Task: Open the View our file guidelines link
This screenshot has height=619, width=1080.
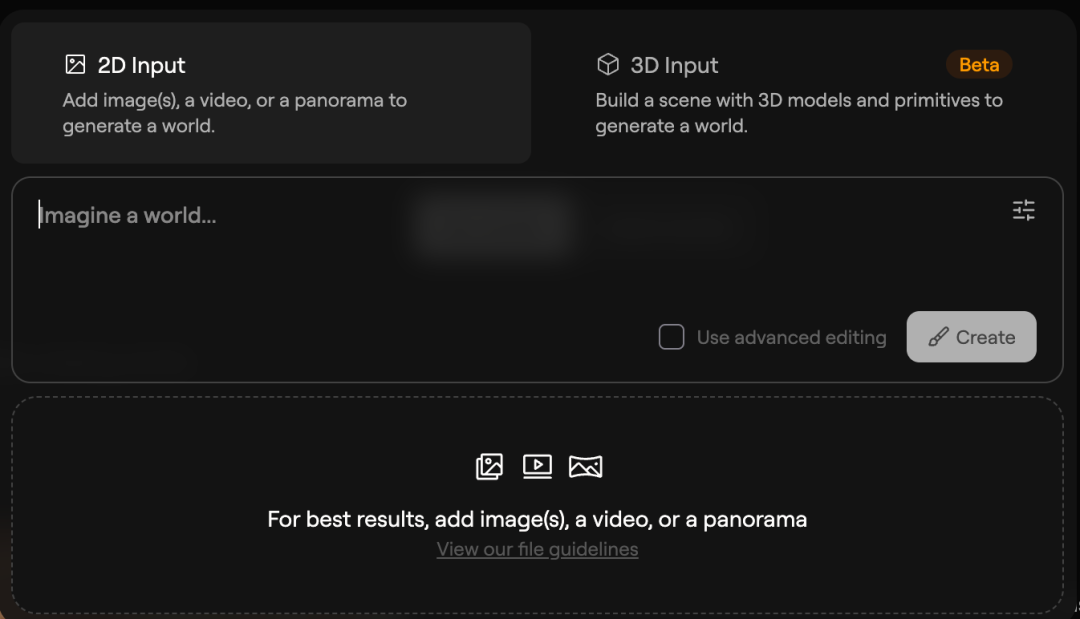Action: (x=537, y=549)
